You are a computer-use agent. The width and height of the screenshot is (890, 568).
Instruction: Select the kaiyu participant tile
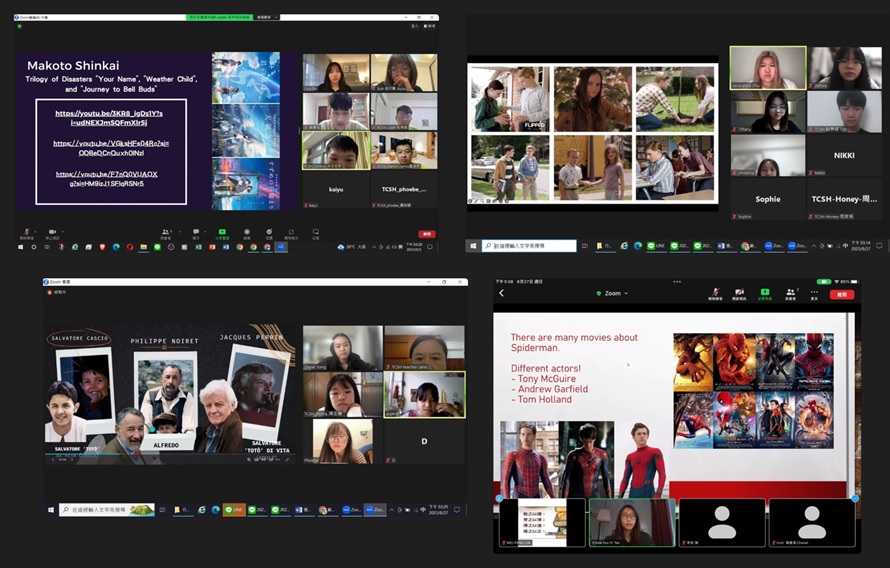point(335,189)
